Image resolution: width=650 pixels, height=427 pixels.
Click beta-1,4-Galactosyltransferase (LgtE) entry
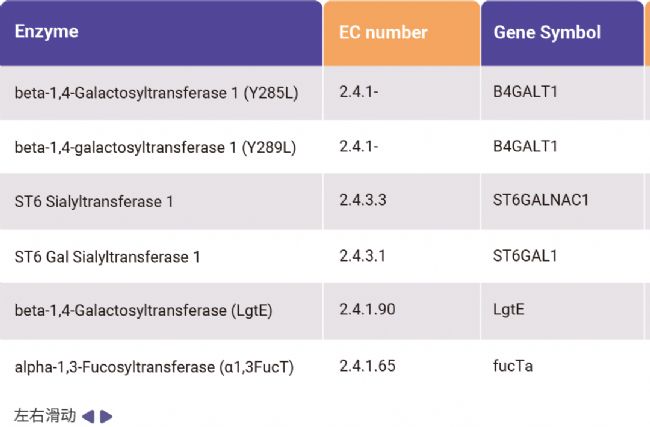click(143, 311)
